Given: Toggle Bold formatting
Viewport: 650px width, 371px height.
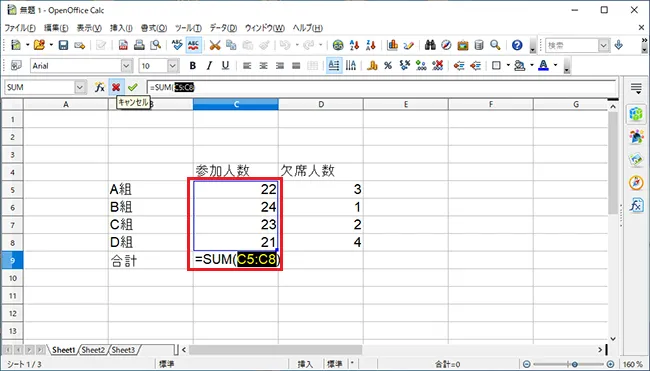Looking at the screenshot, I should coord(192,65).
